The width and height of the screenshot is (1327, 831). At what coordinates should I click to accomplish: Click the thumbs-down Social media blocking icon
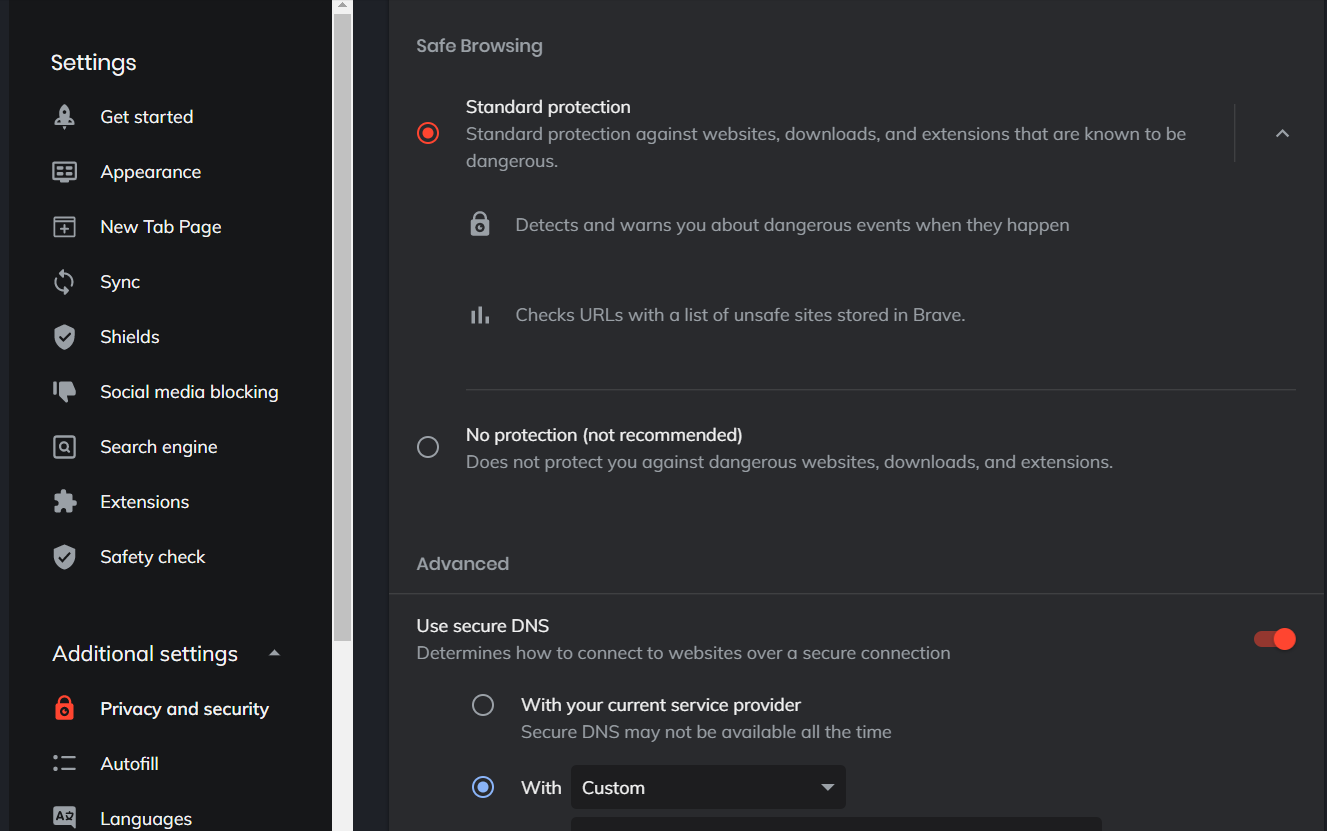coord(64,392)
